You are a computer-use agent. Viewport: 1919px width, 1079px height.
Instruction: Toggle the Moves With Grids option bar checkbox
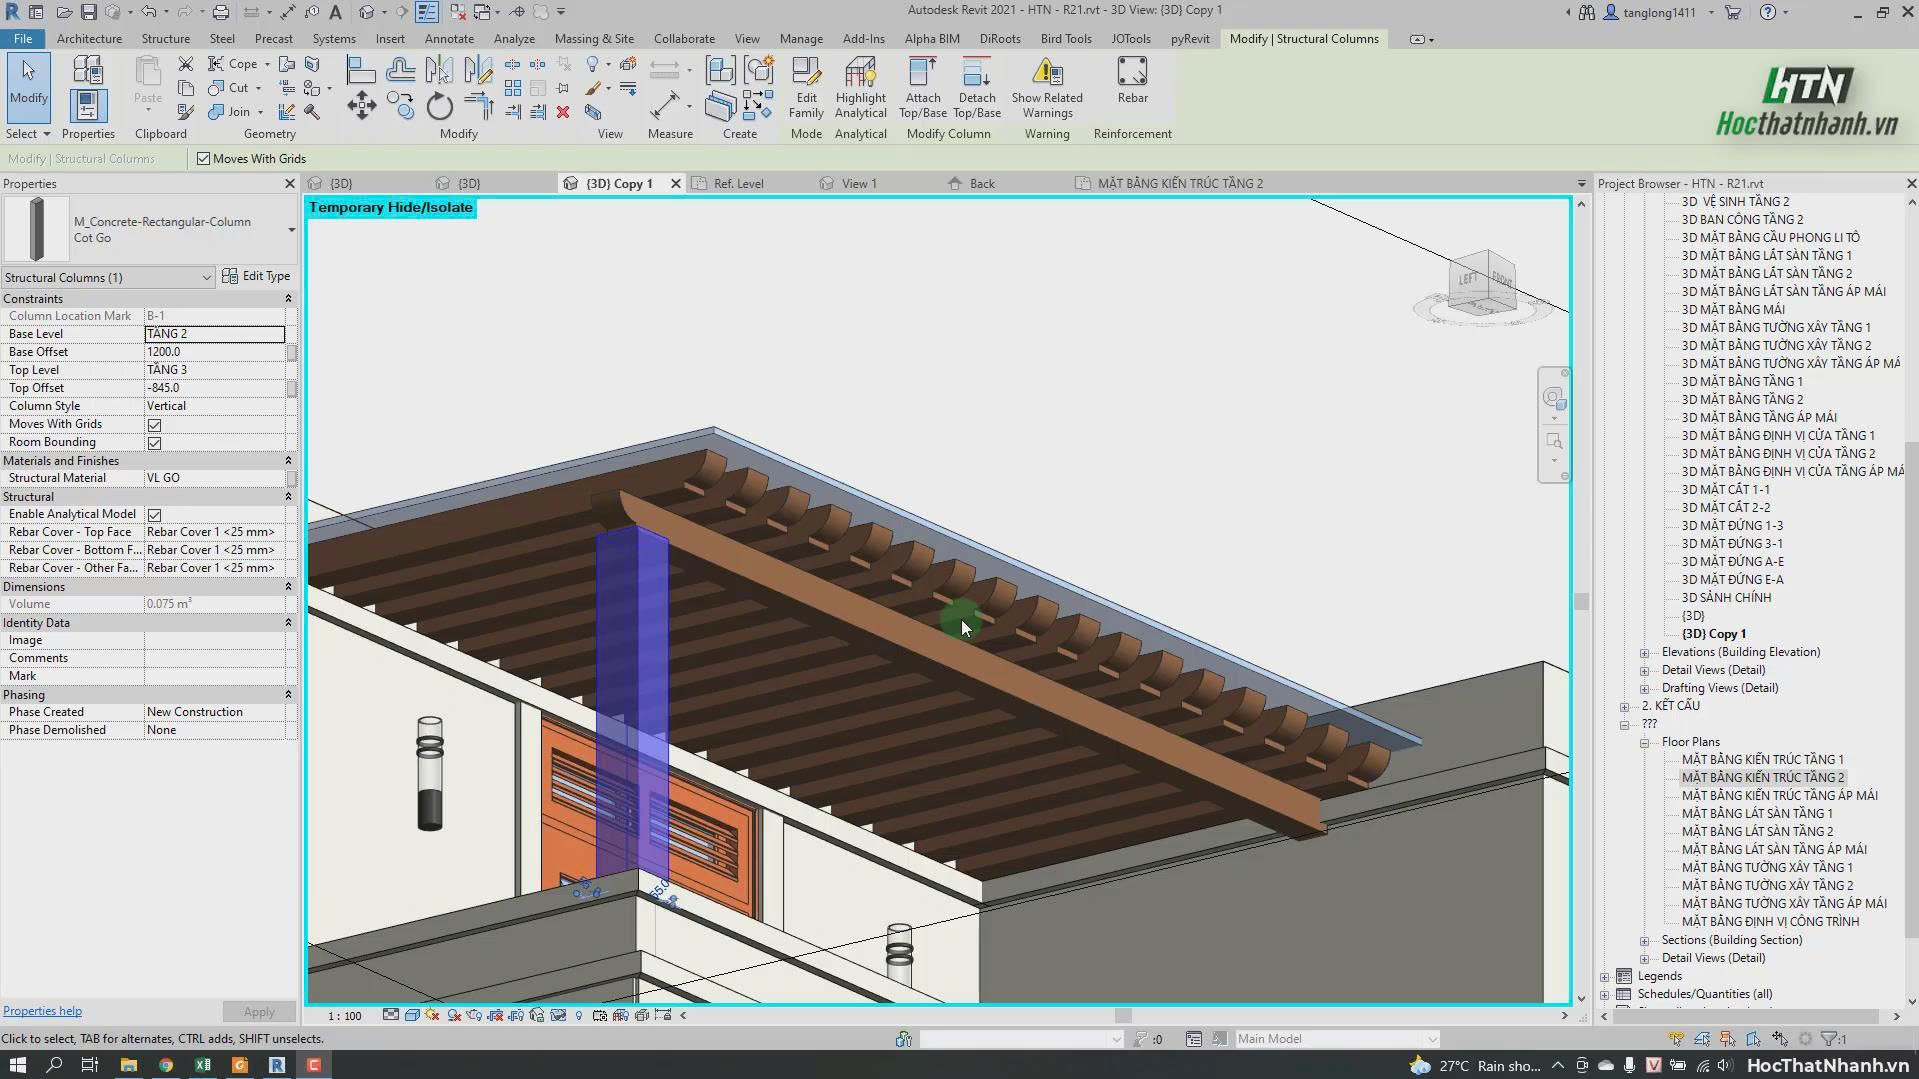click(x=203, y=158)
